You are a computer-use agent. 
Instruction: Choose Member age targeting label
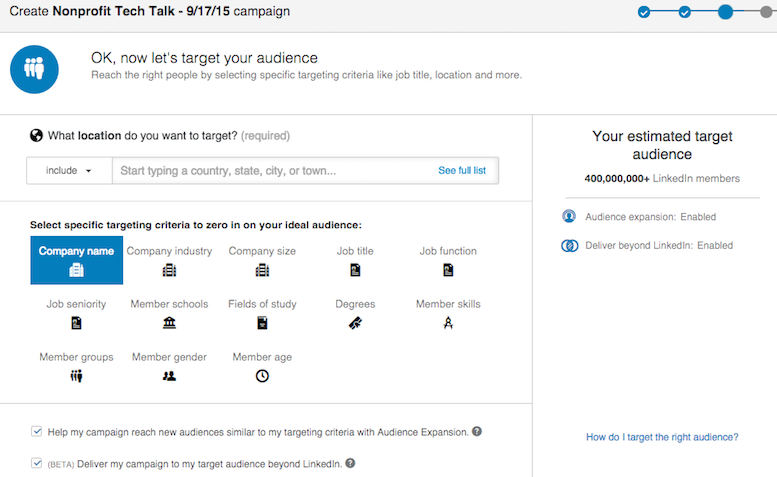pyautogui.click(x=262, y=357)
